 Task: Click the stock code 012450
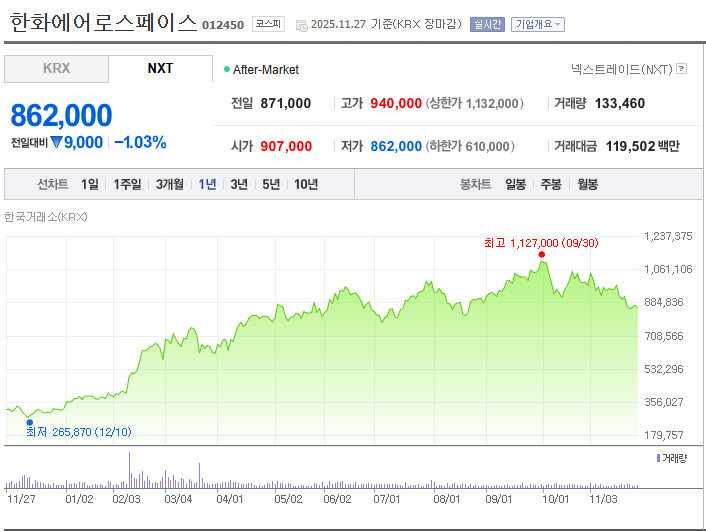pyautogui.click(x=223, y=25)
